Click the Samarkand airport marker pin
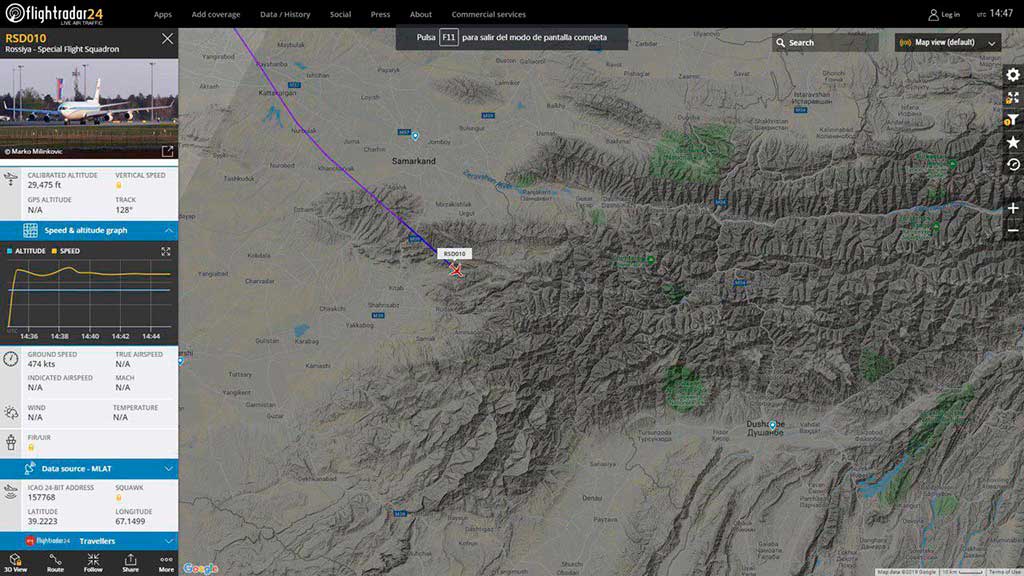Image resolution: width=1024 pixels, height=576 pixels. [415, 136]
